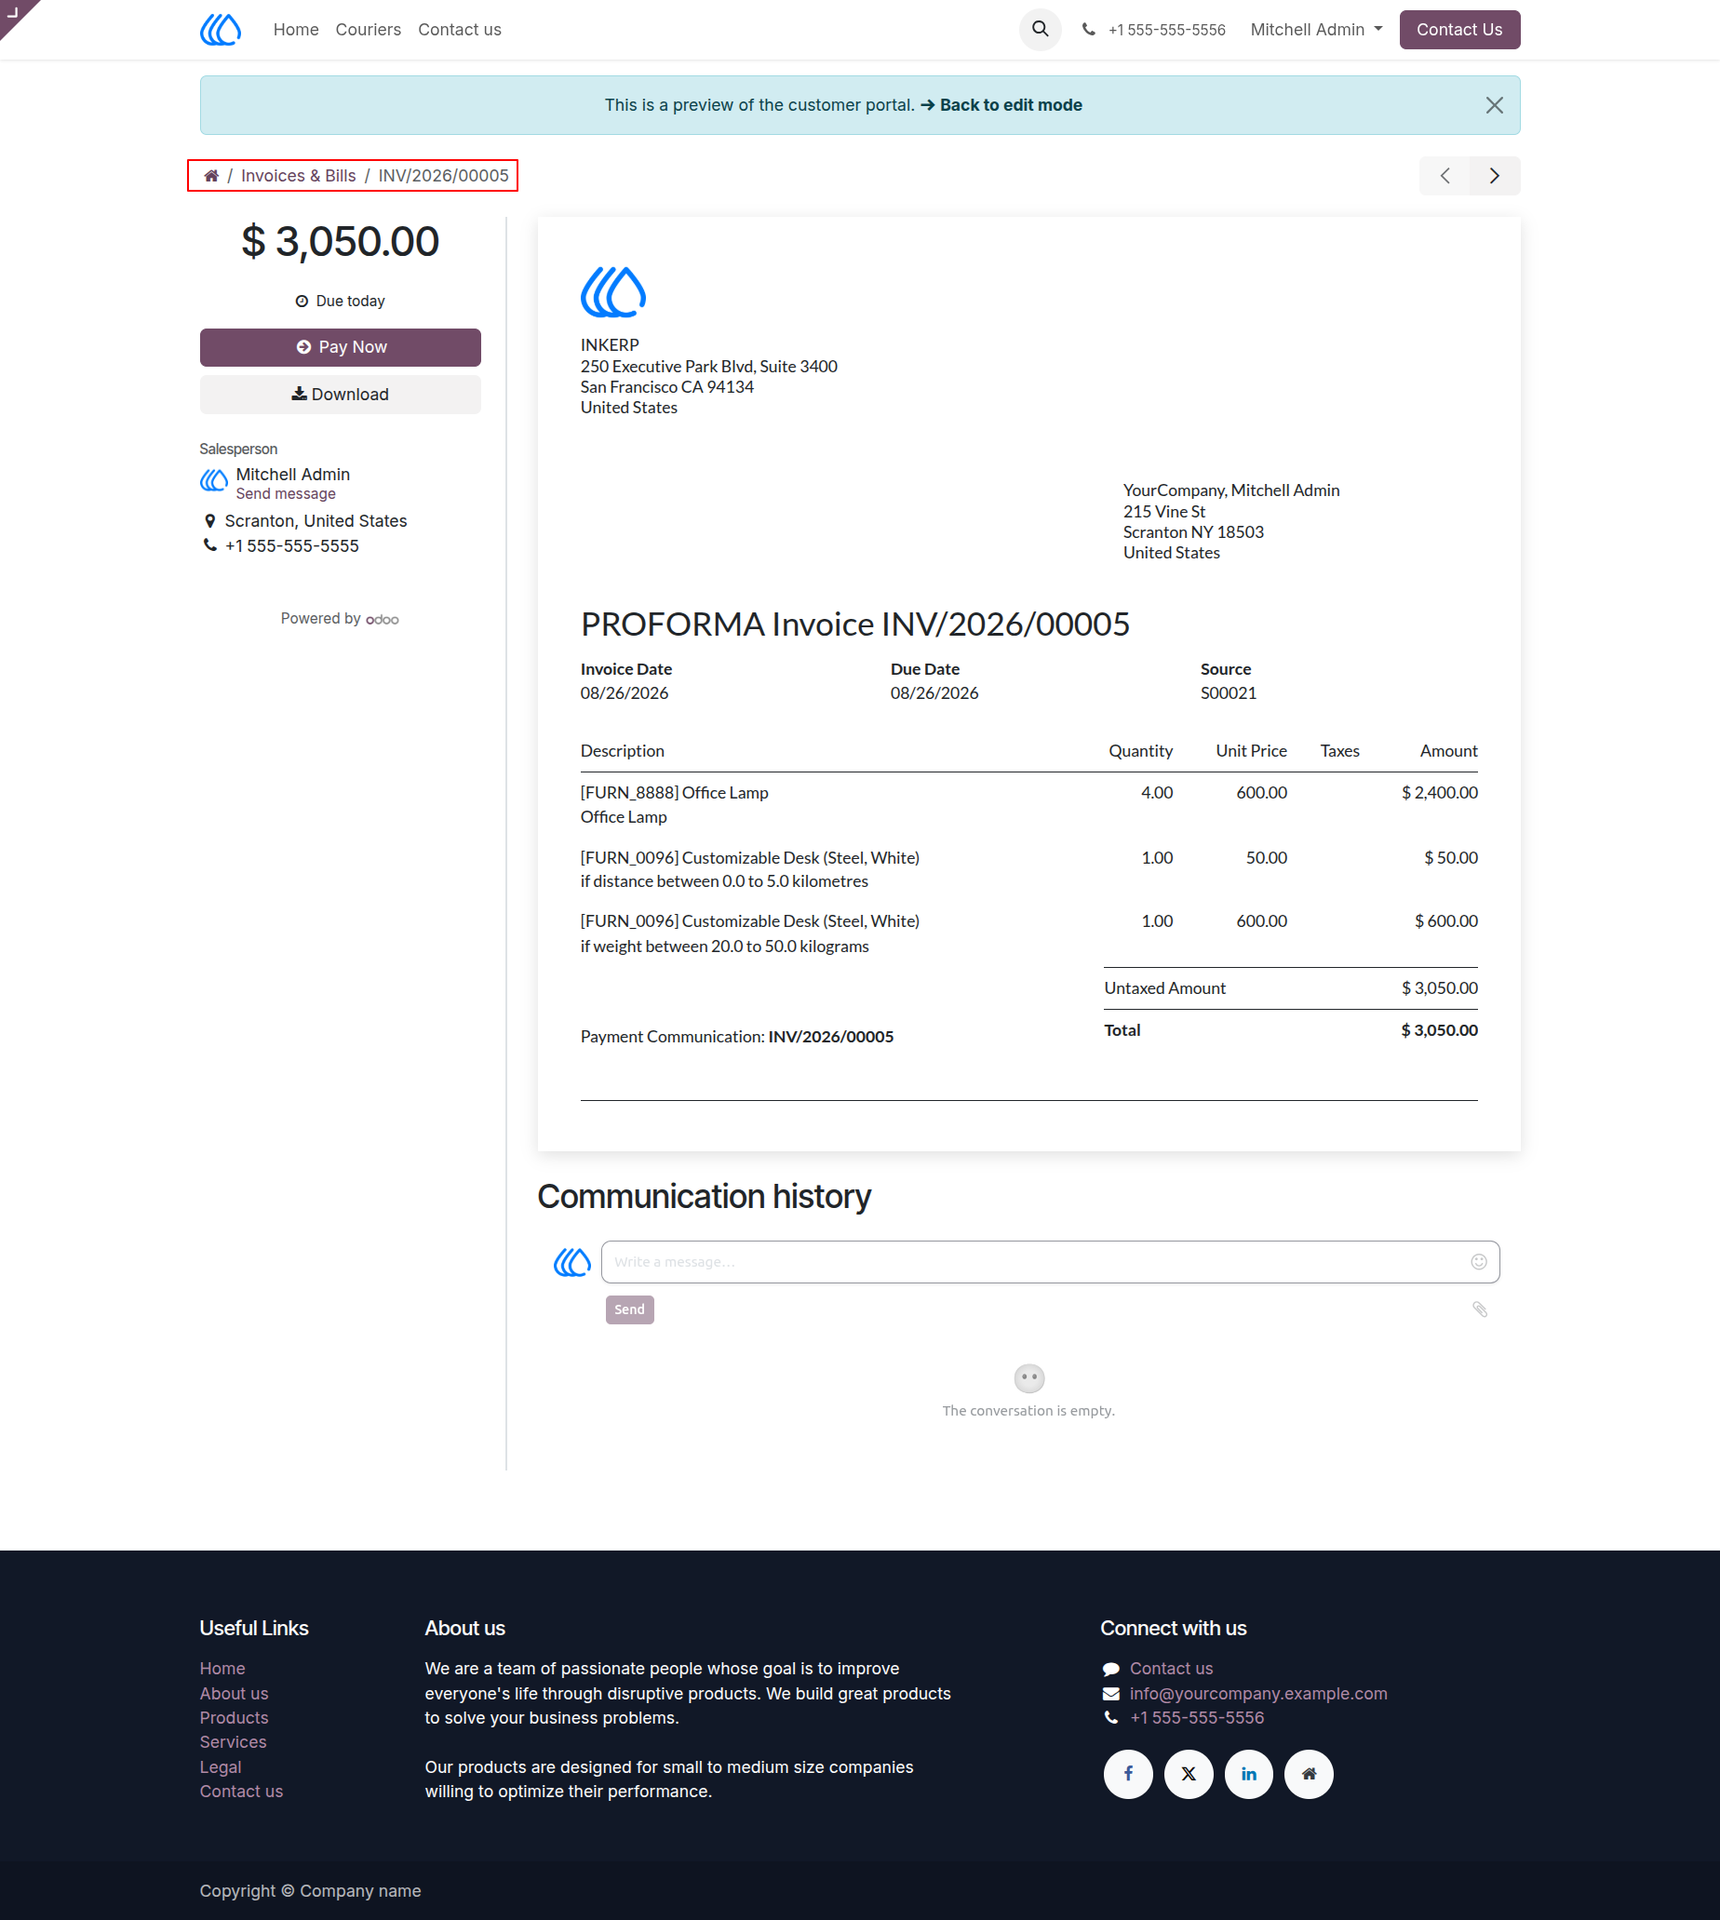
Task: Expand Mitchell Admin user dropdown
Action: (1316, 30)
